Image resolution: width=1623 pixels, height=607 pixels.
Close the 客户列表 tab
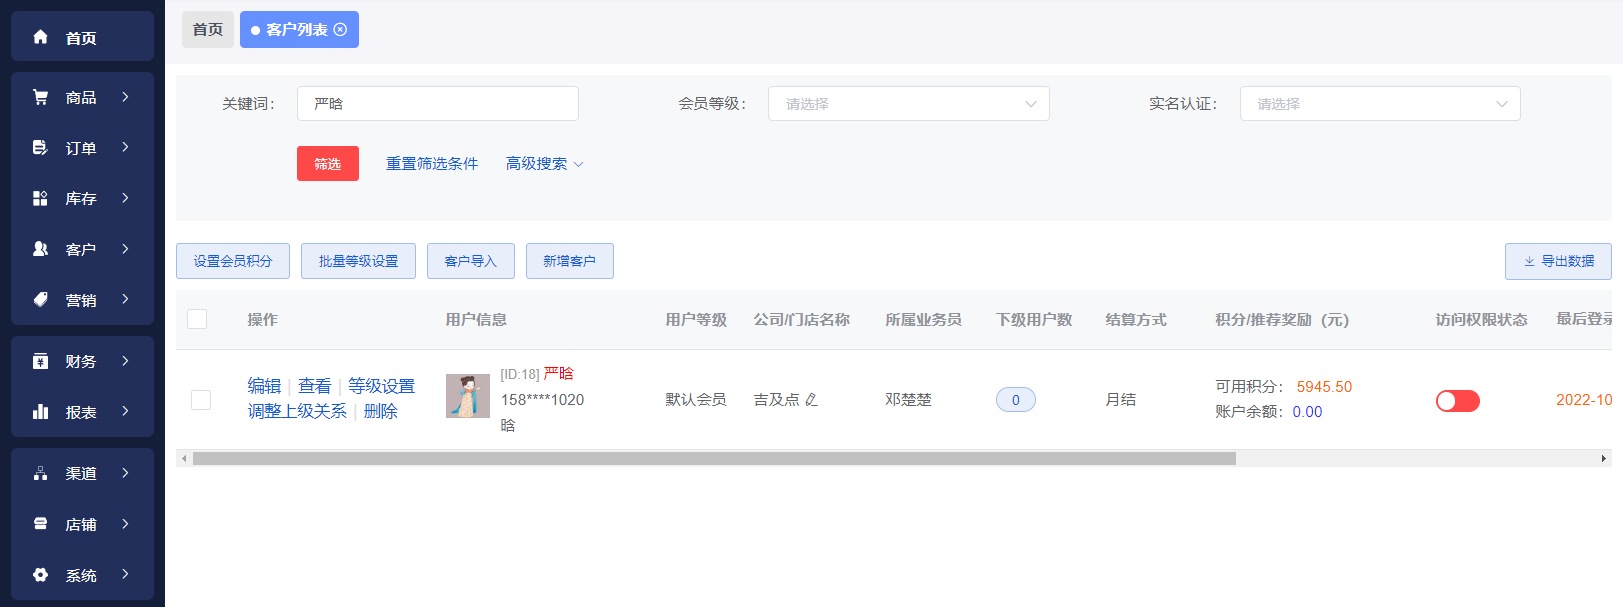click(x=340, y=30)
